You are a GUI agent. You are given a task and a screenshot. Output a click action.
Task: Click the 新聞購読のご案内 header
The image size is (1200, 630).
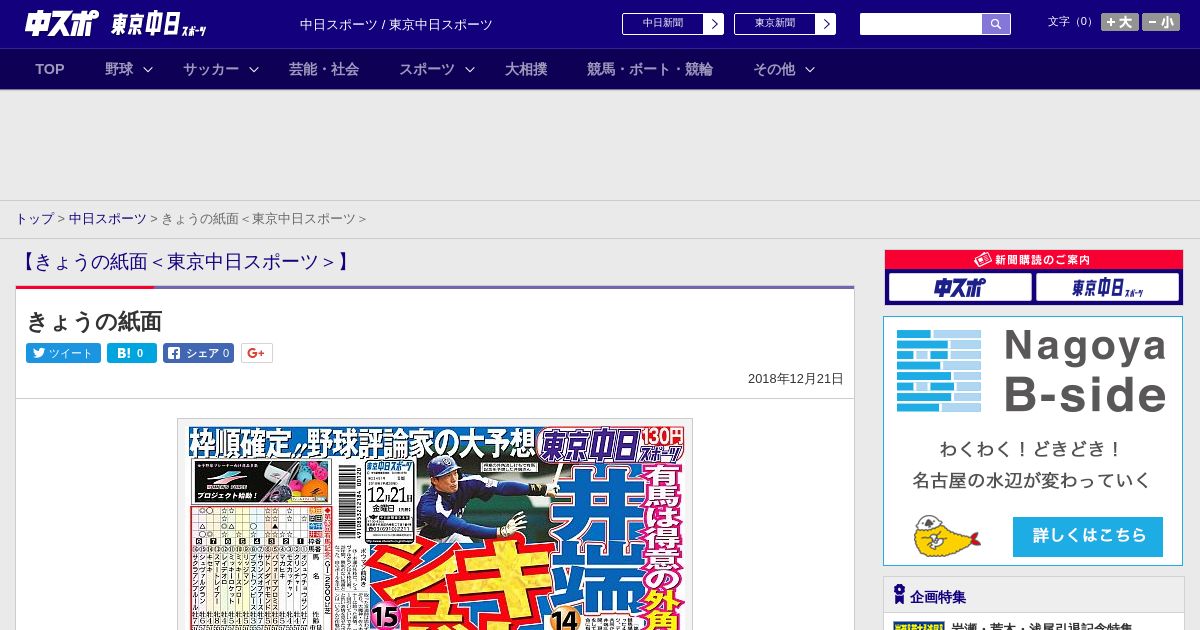(1034, 259)
